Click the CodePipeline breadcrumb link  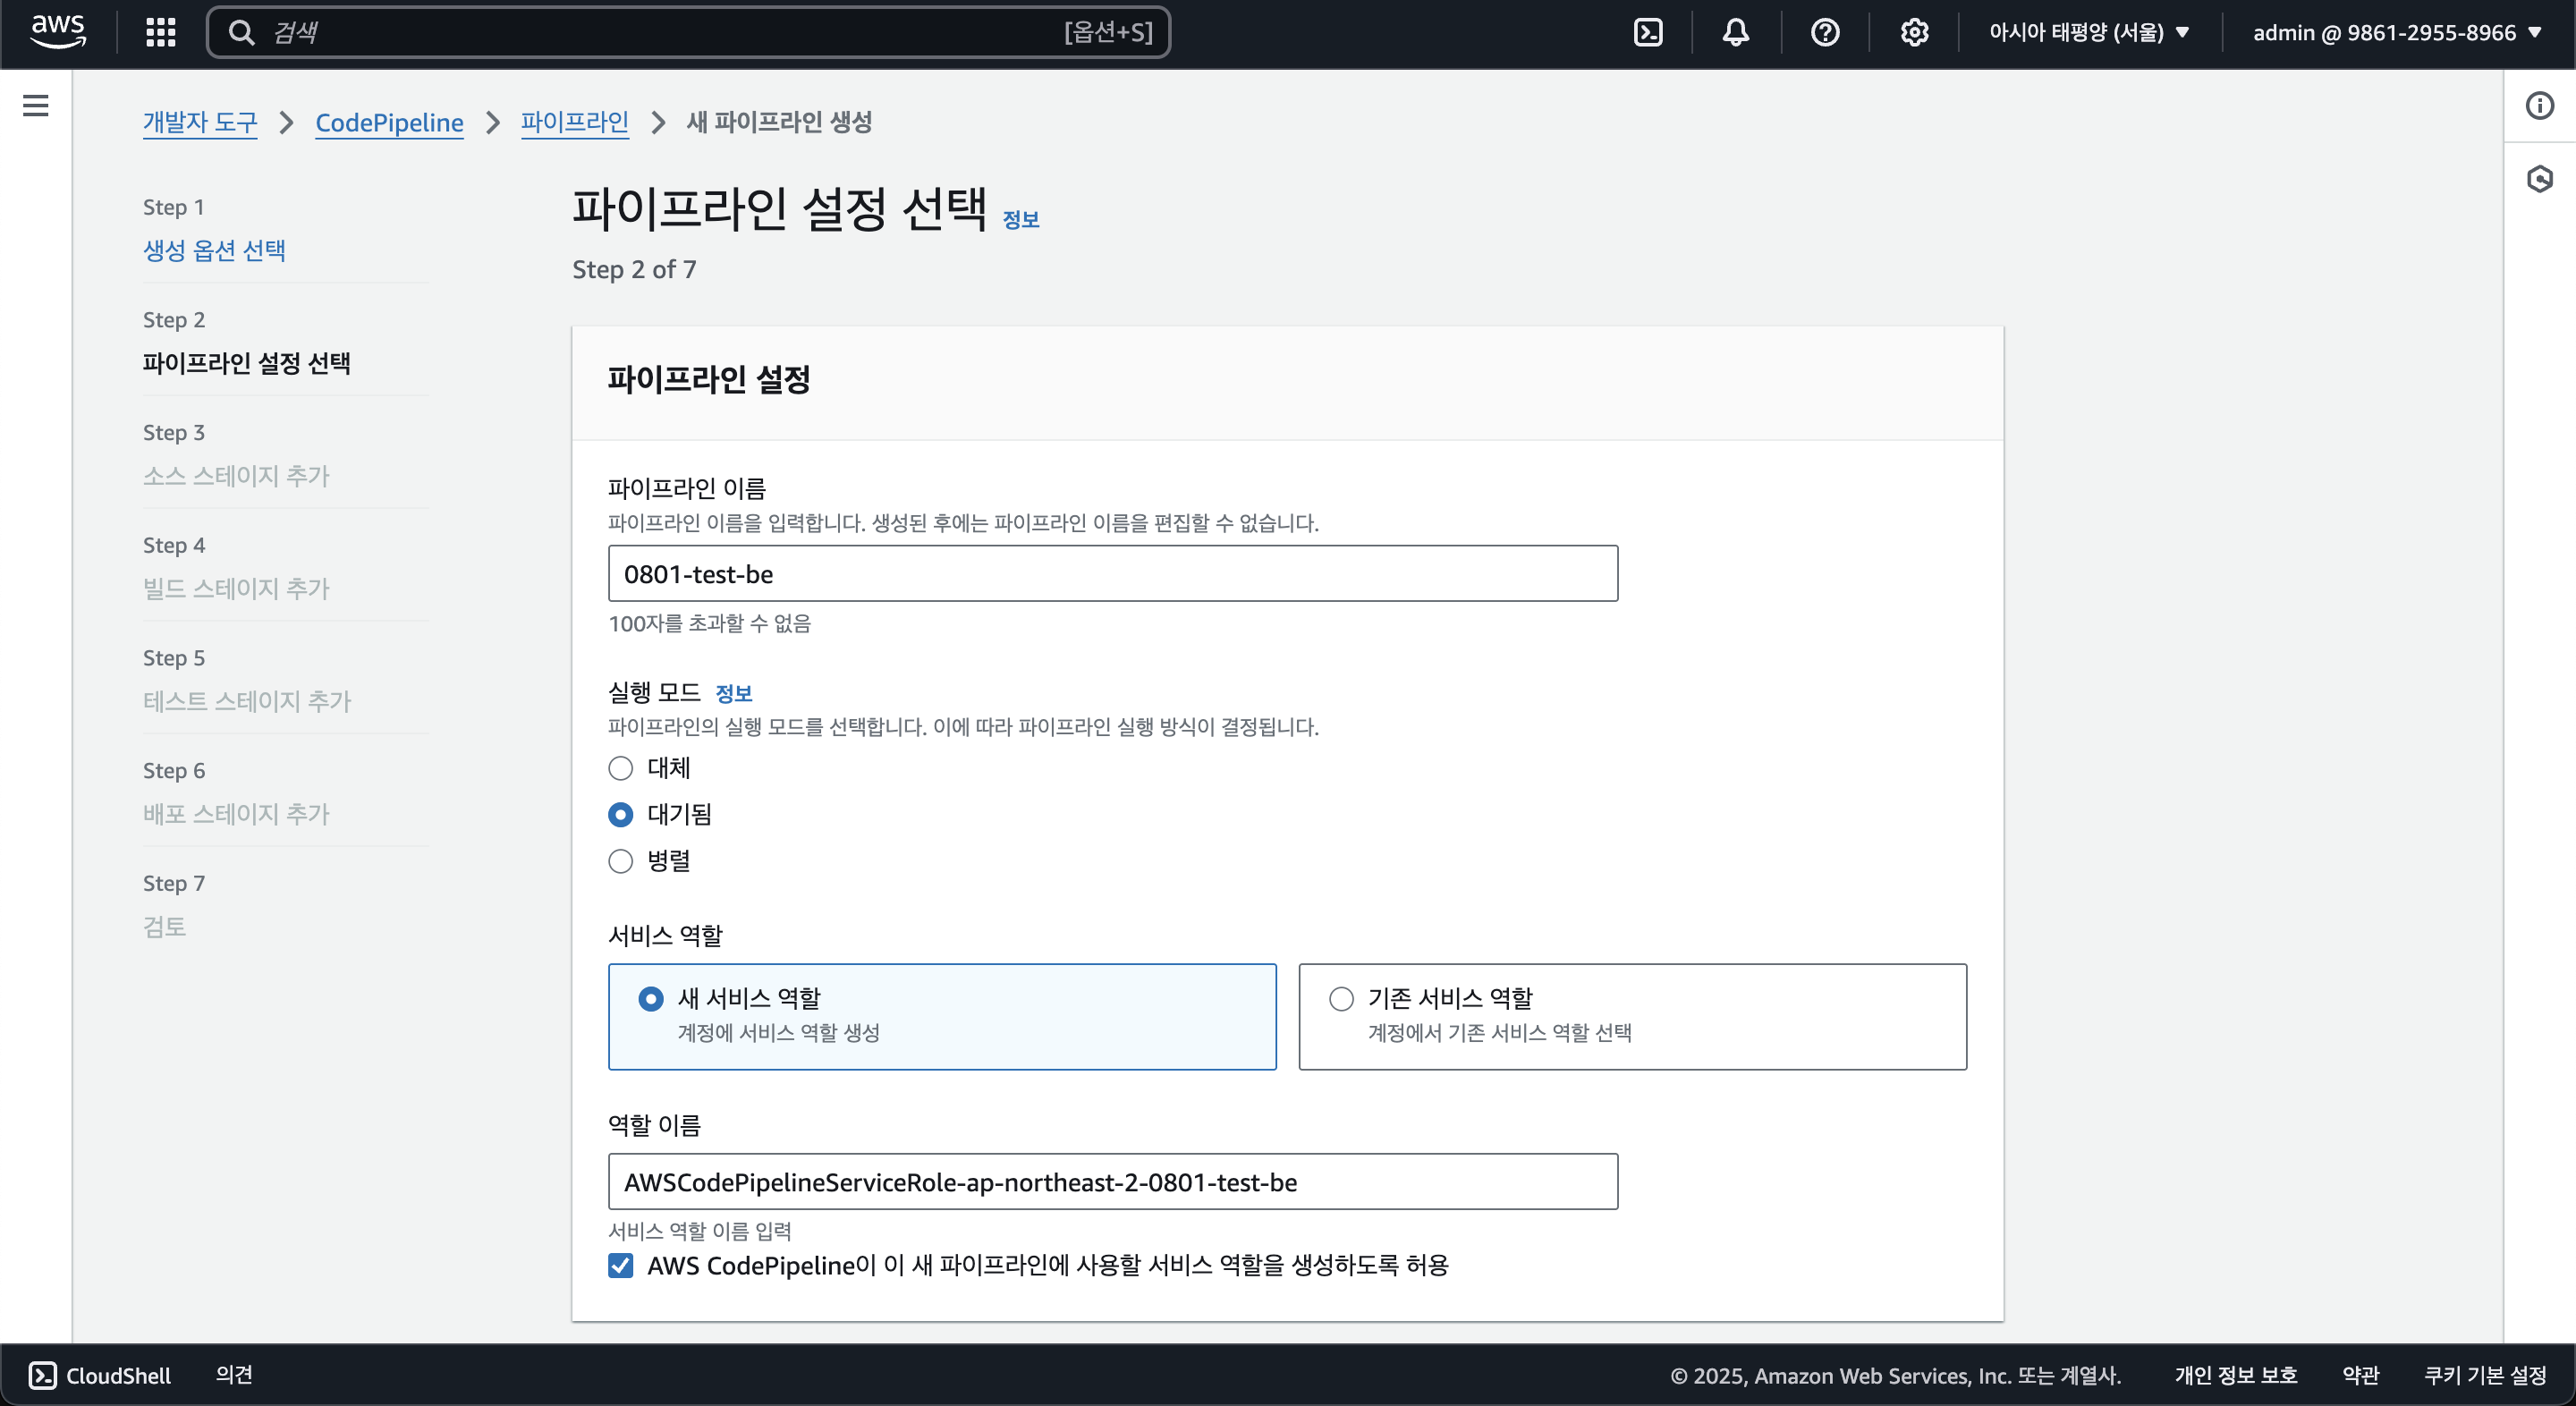[x=389, y=122]
